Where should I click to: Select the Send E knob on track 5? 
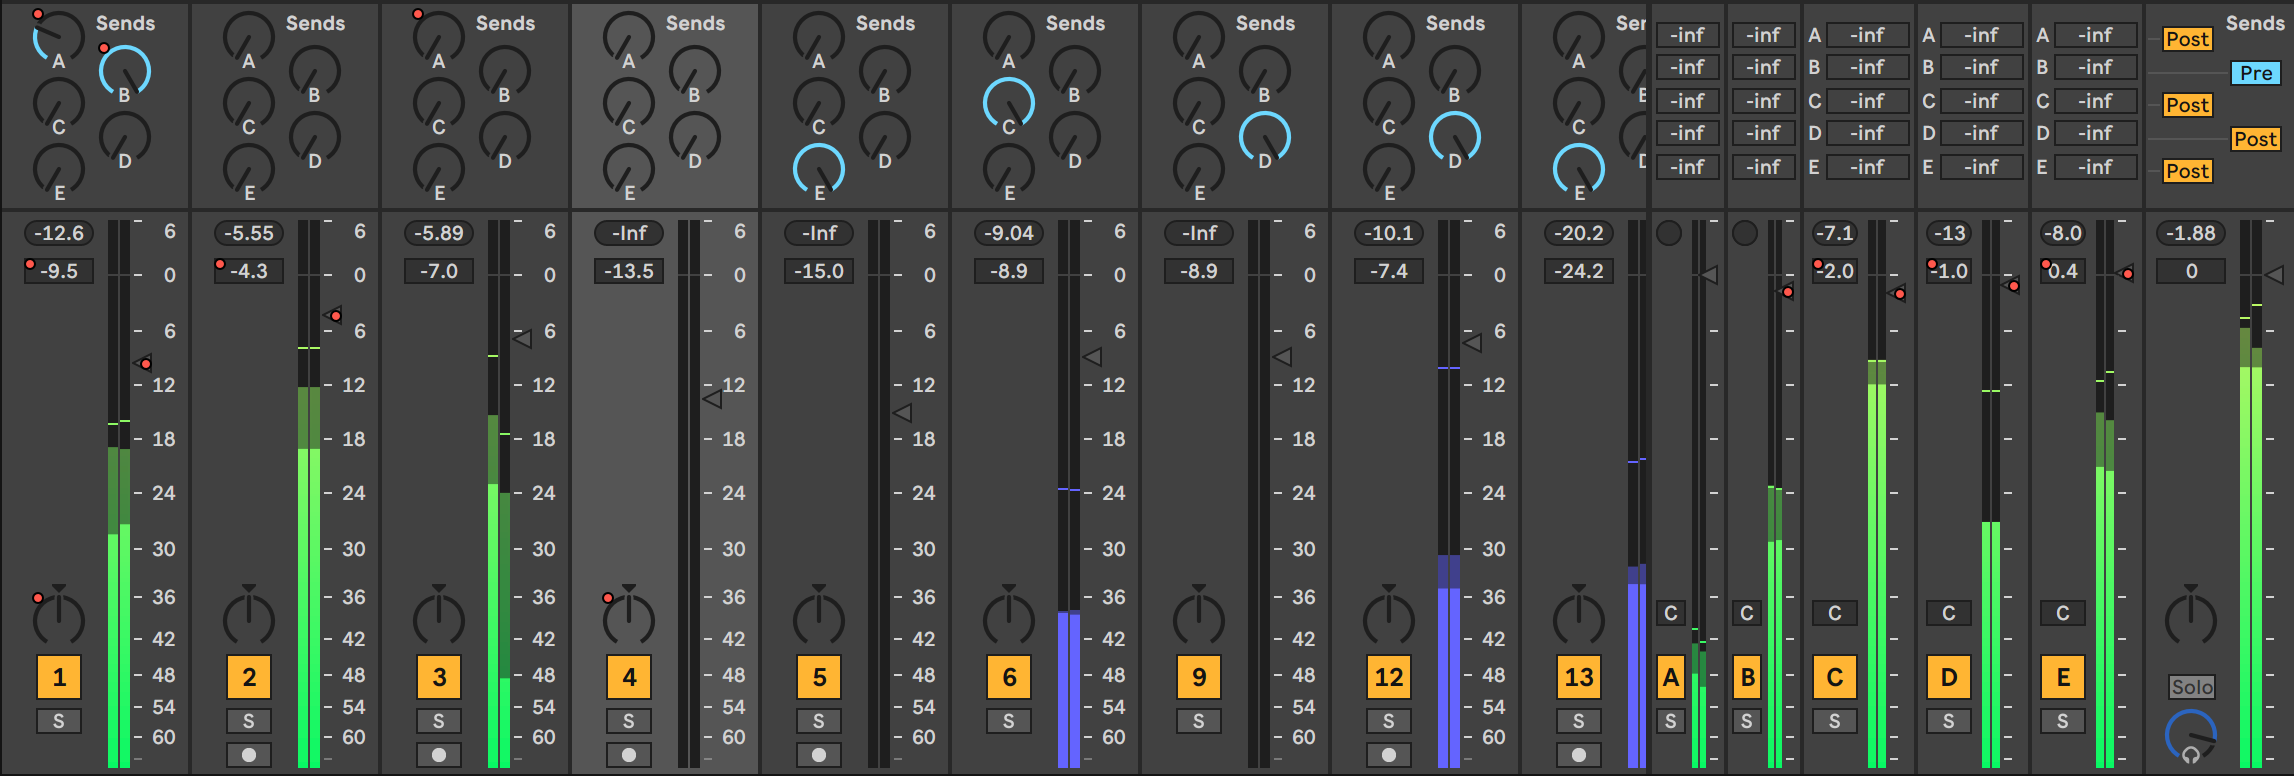pos(818,170)
